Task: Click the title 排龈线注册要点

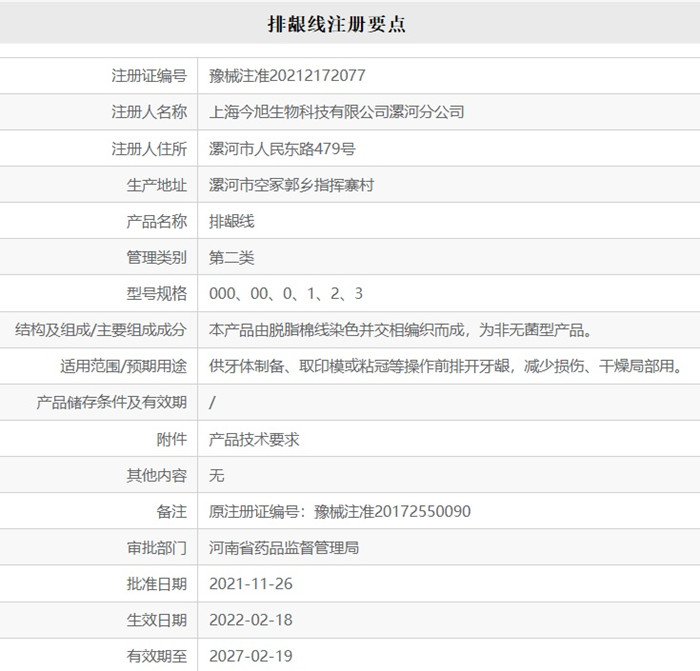Action: click(337, 24)
